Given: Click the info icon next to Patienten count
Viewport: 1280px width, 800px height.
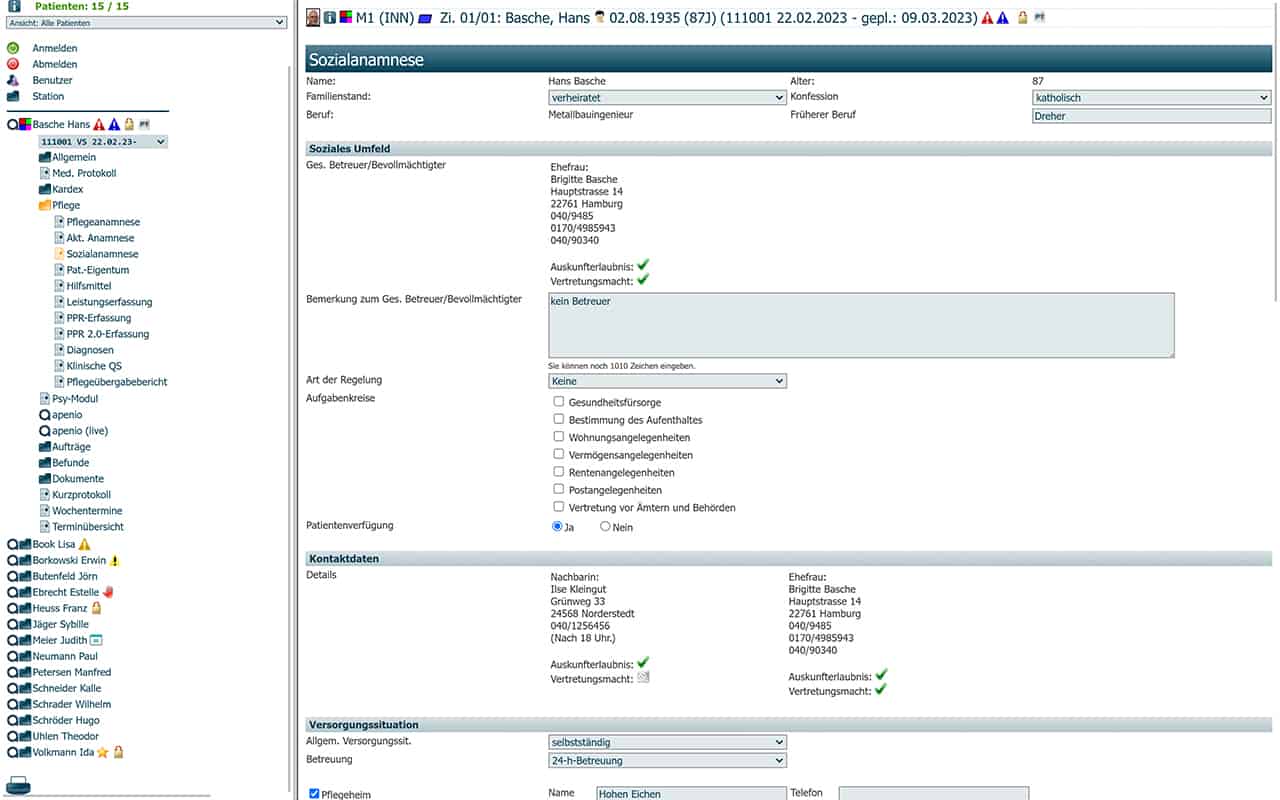Looking at the screenshot, I should click(x=13, y=6).
